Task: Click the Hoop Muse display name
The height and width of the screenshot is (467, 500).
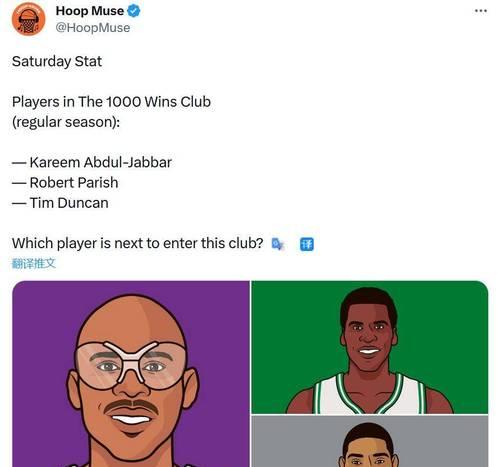Action: click(90, 11)
